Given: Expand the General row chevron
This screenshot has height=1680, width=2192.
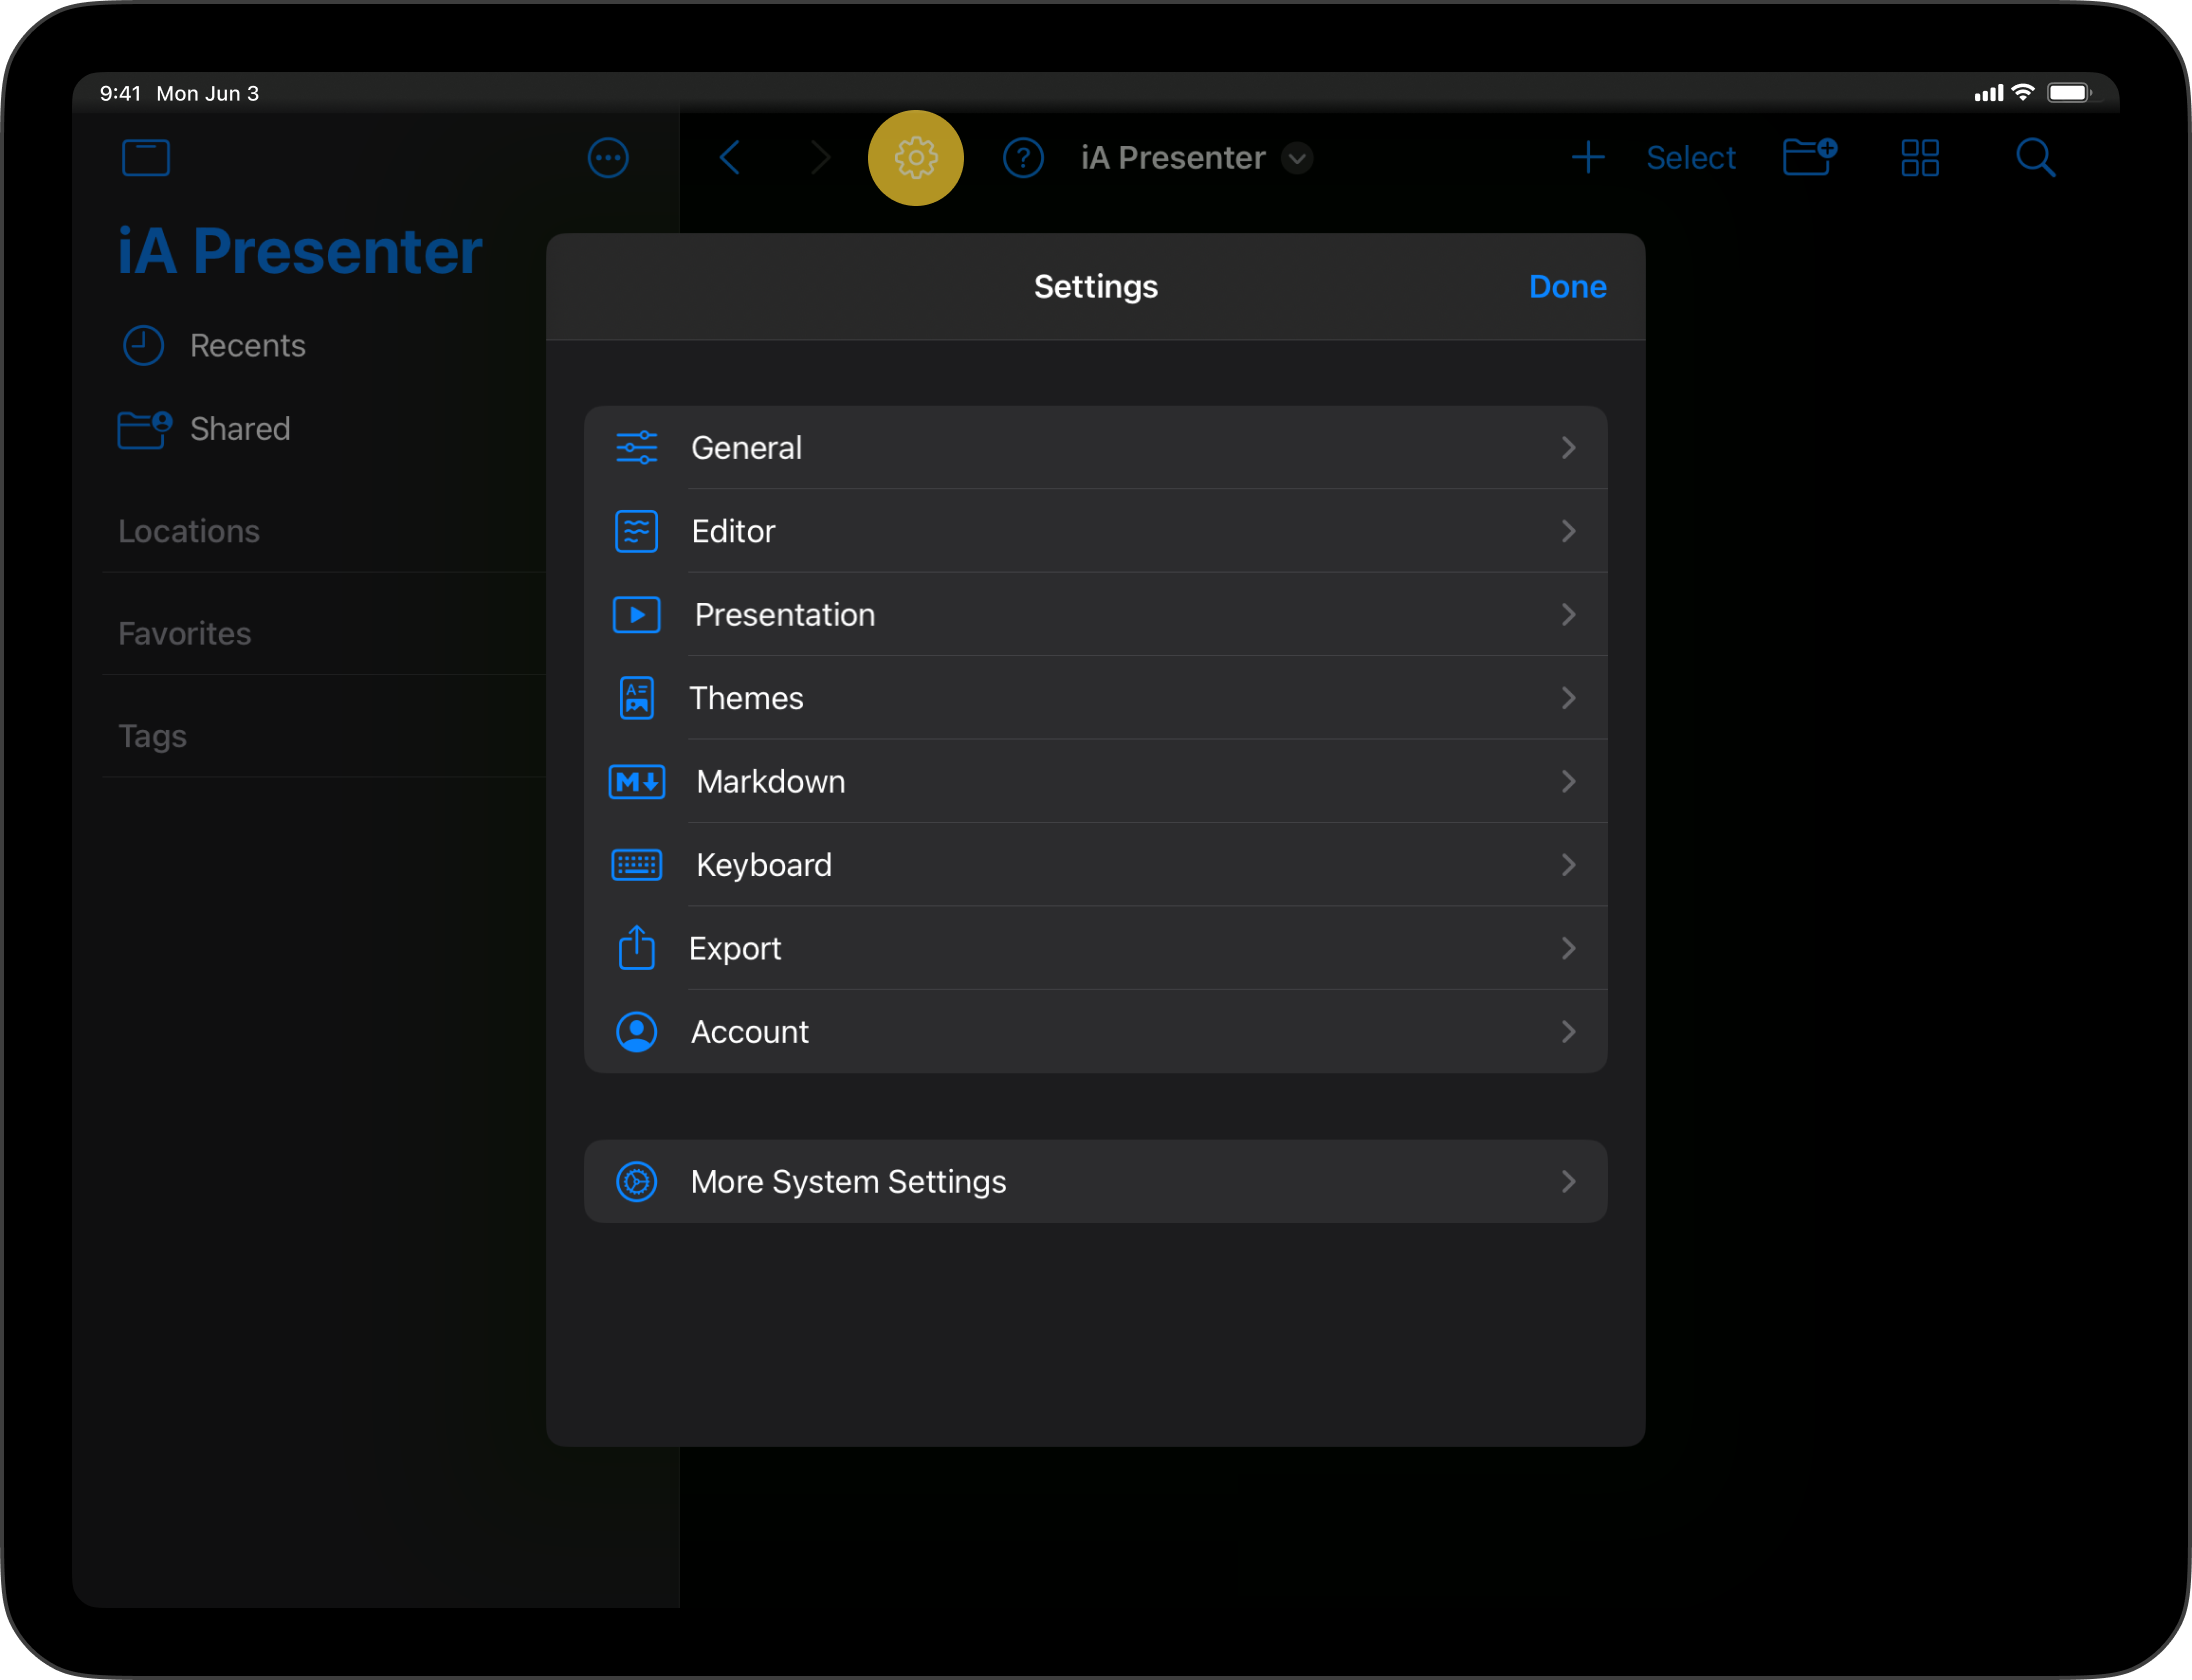Looking at the screenshot, I should click(x=1568, y=447).
